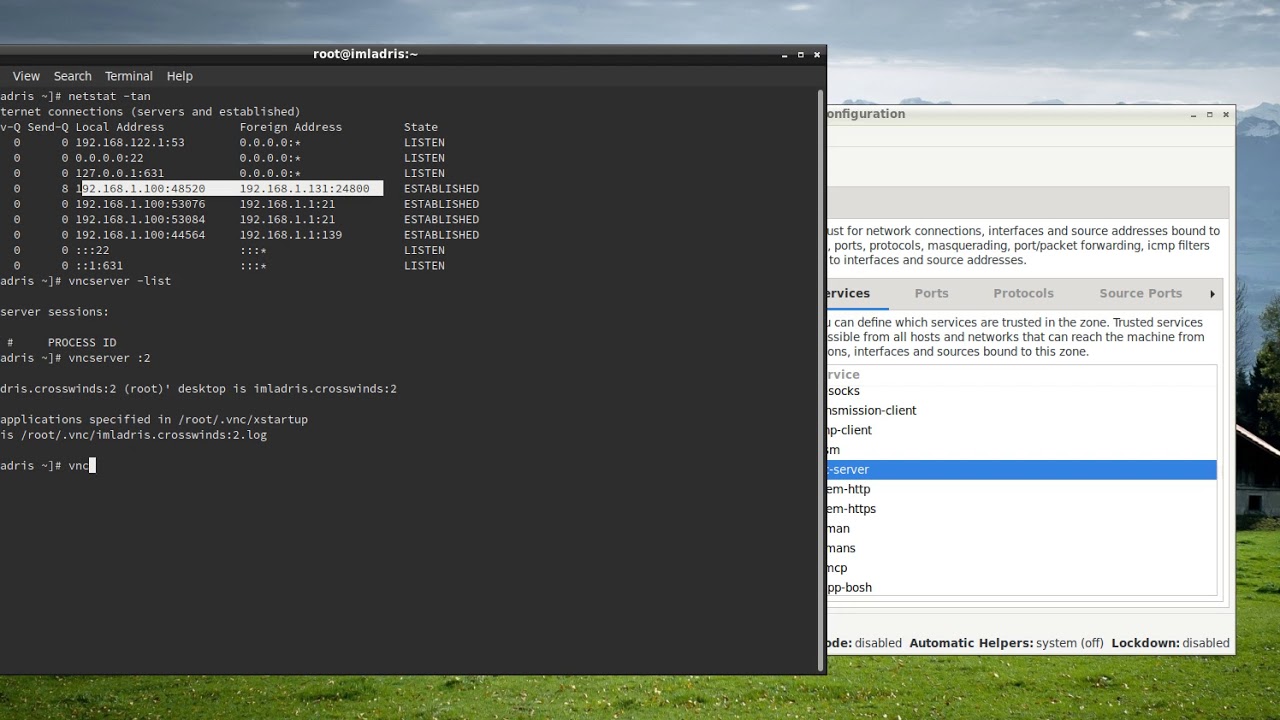
Task: Switch to the Ports tab in firewall window
Action: coord(931,293)
